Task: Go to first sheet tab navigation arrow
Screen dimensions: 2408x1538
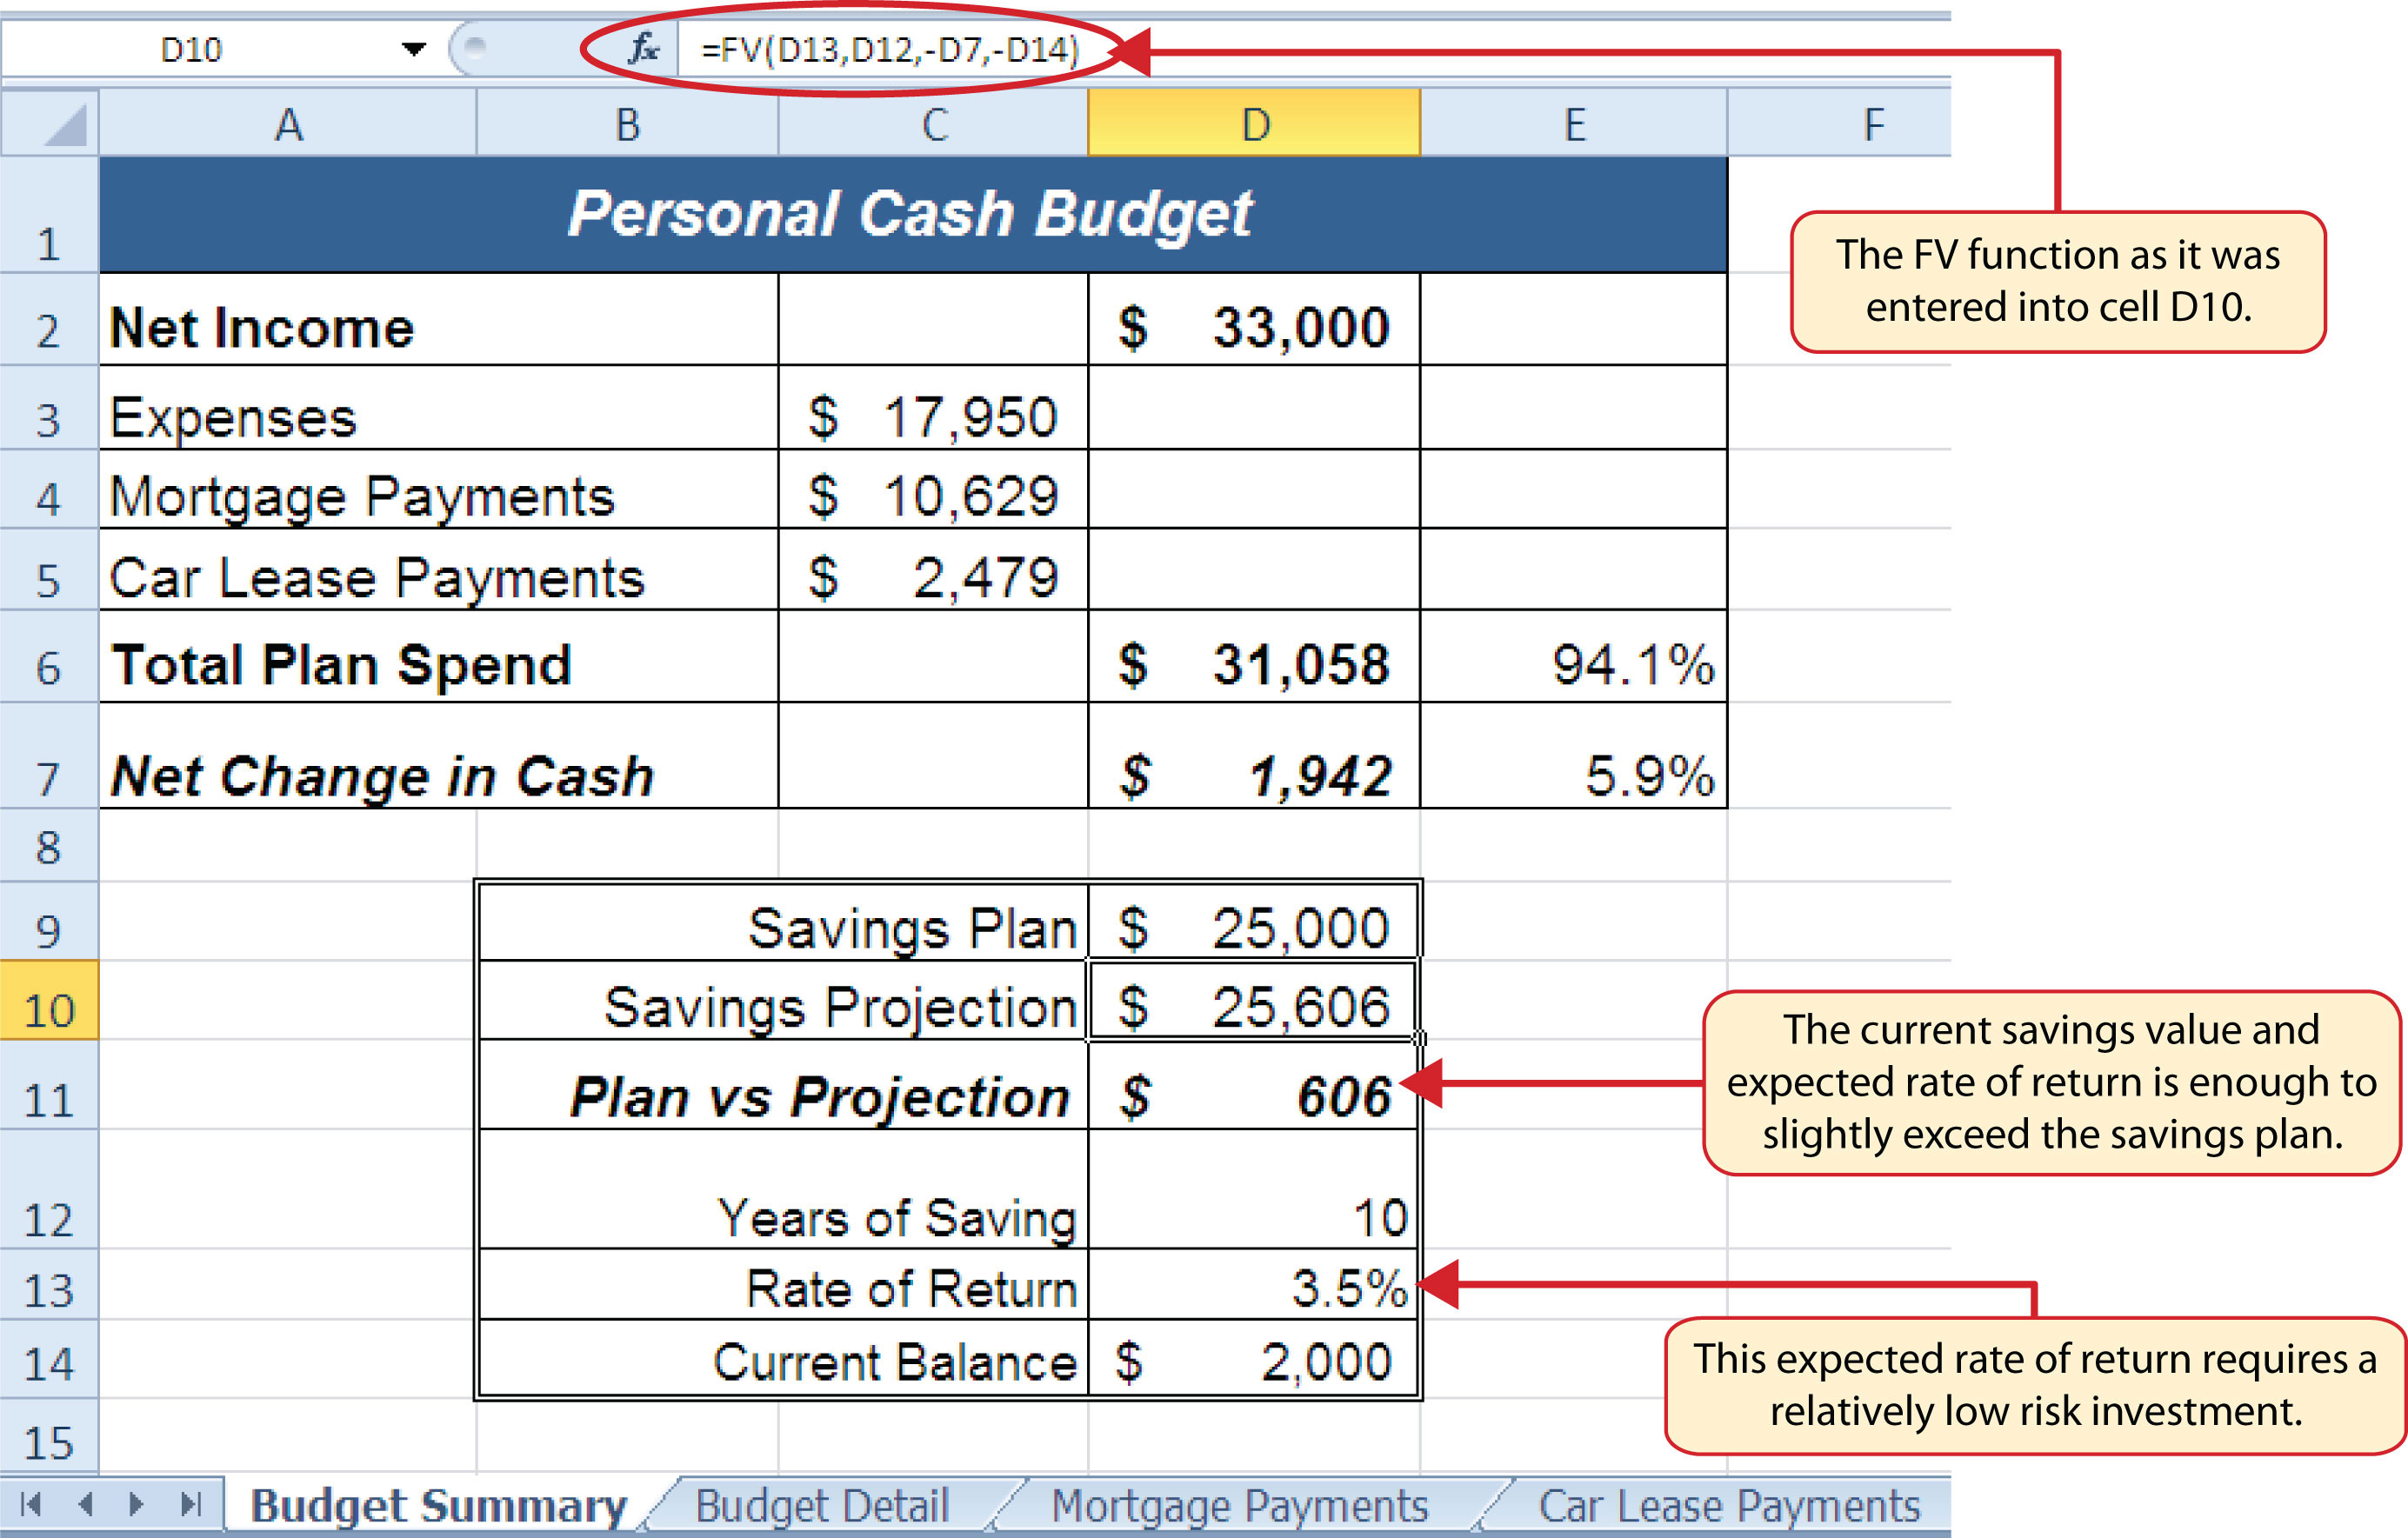Action: (31, 1503)
